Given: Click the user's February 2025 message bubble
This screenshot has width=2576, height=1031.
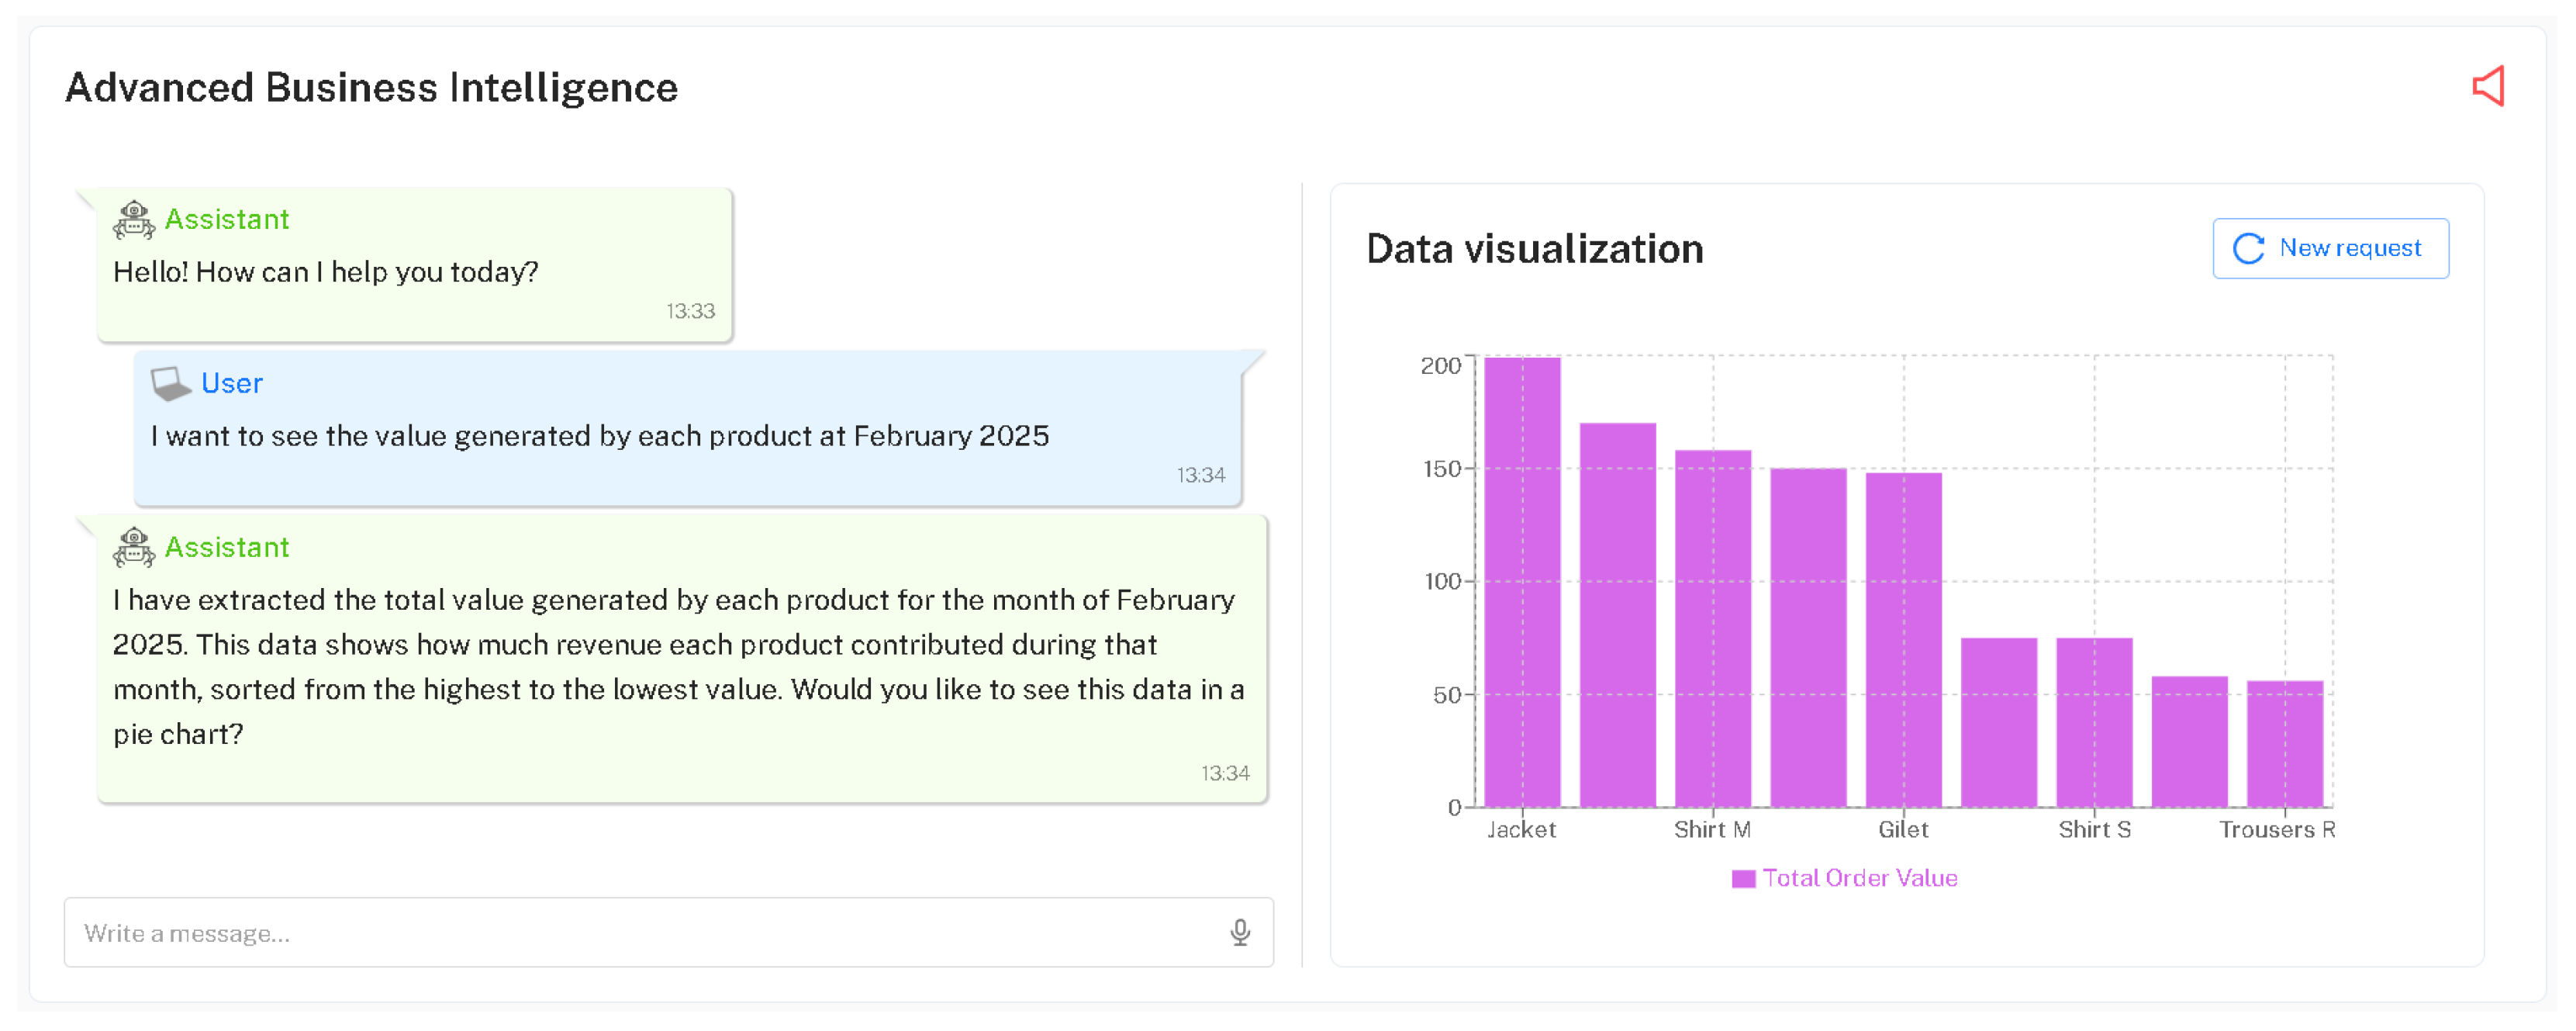Looking at the screenshot, I should (x=600, y=436).
